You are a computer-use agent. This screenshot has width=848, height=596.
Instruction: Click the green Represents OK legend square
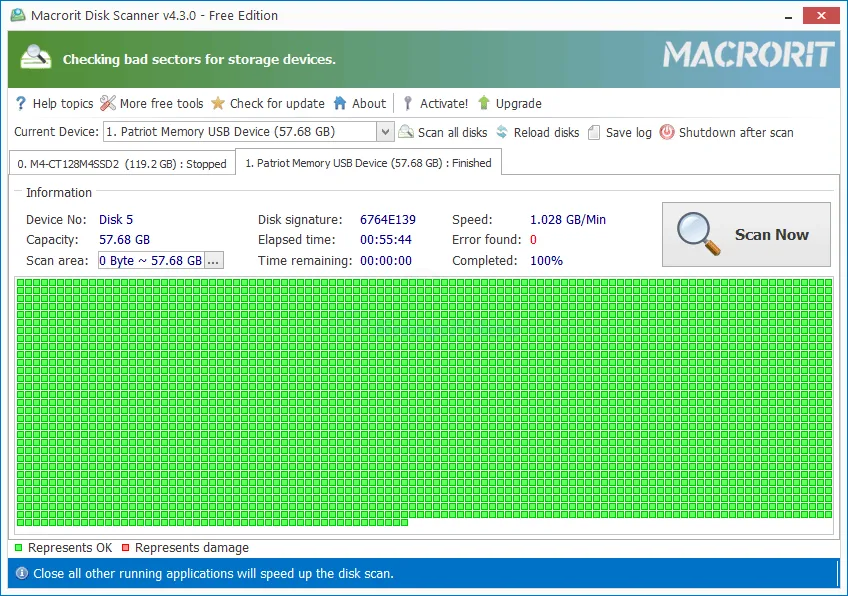(18, 547)
